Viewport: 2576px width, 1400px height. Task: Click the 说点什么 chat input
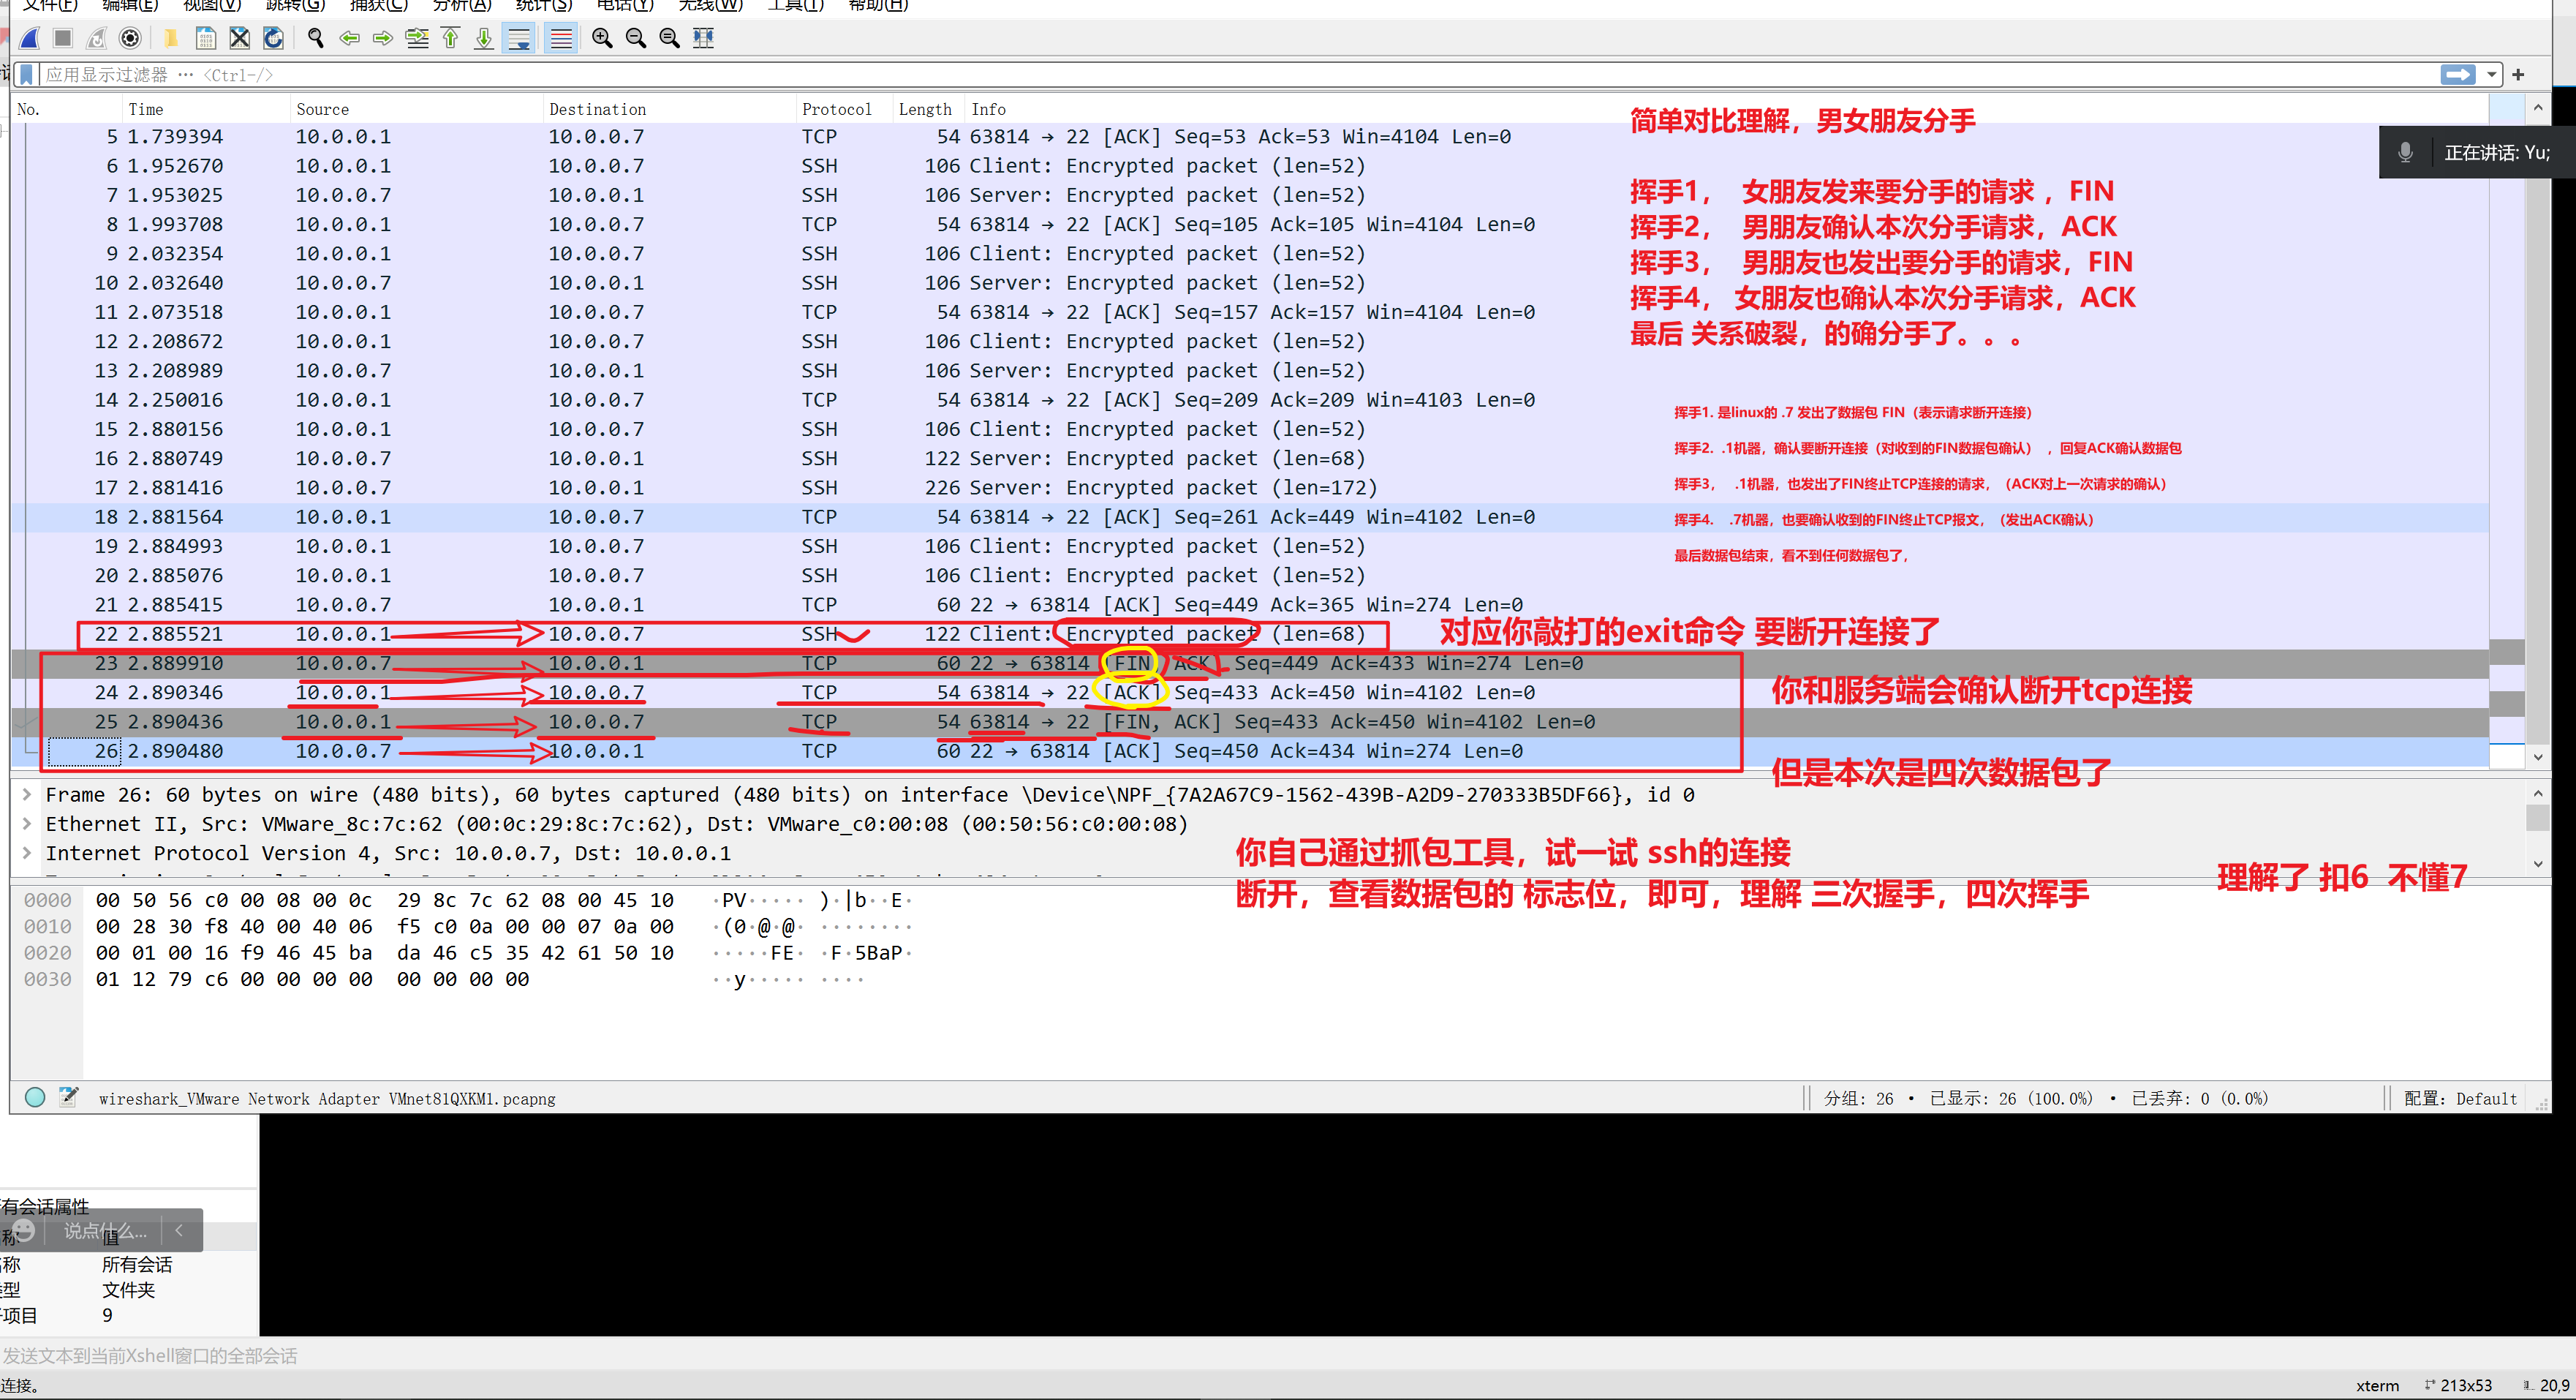105,1231
